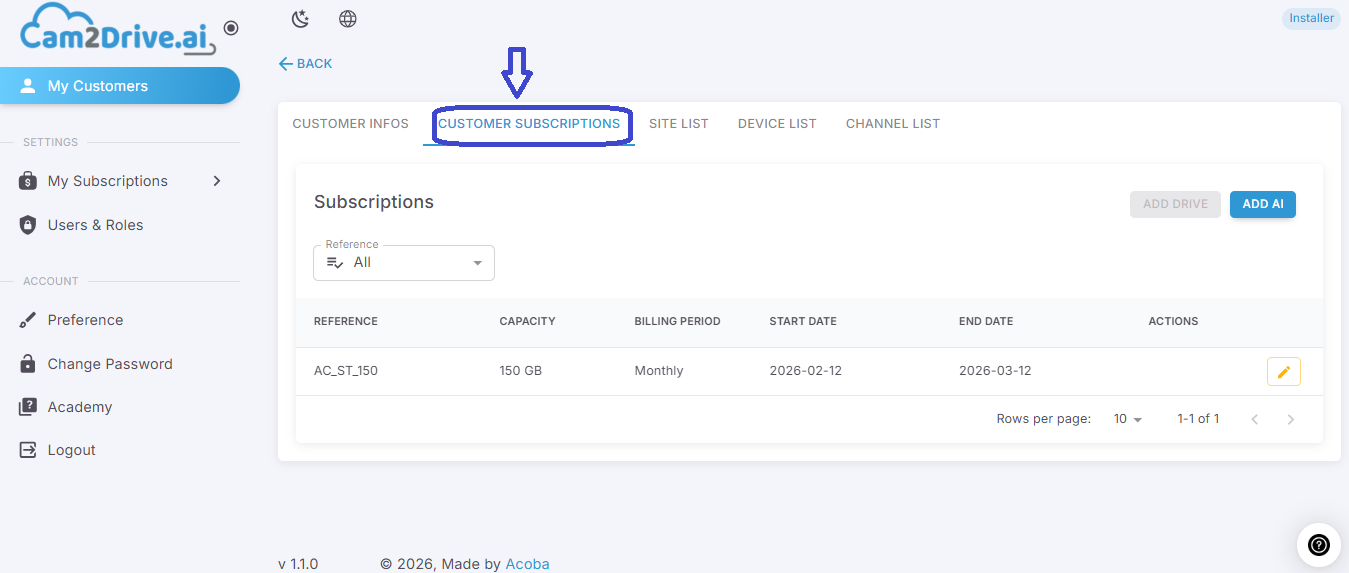Switch to the Customer Infos tab
1349x573 pixels.
click(350, 124)
